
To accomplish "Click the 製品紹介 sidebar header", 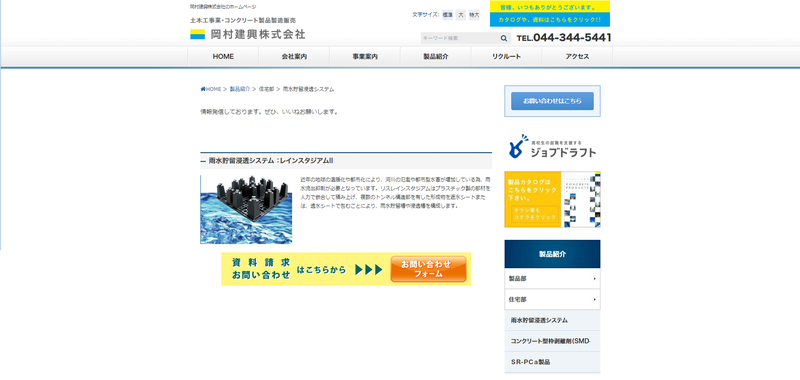I will (552, 254).
